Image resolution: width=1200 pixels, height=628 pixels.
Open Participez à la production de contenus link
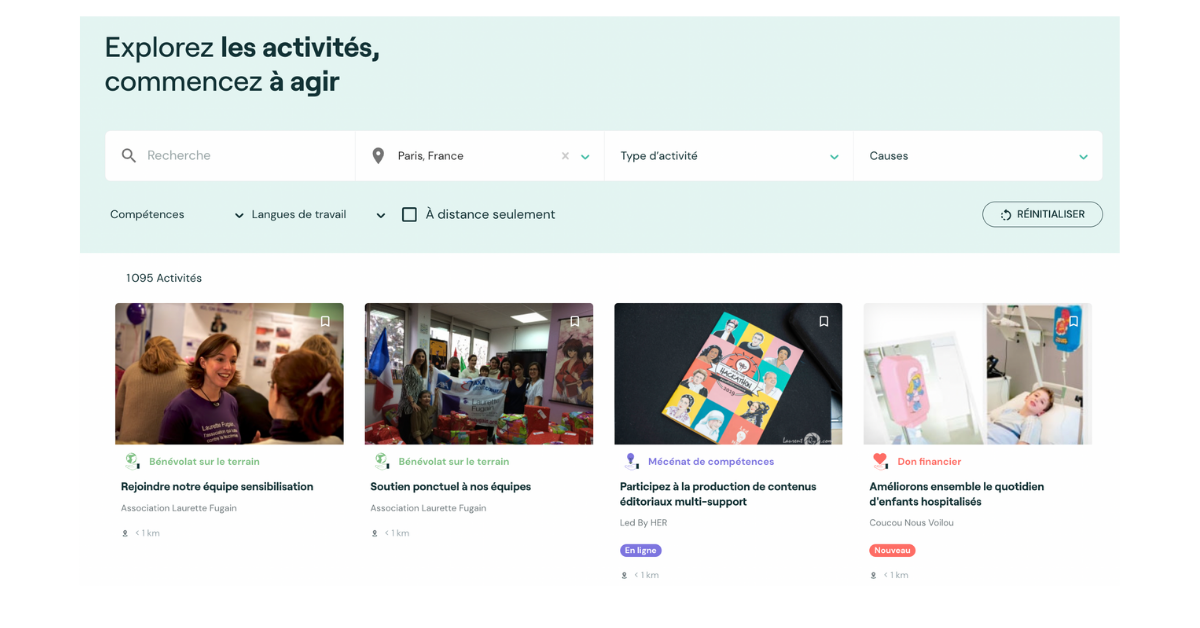[x=718, y=494]
